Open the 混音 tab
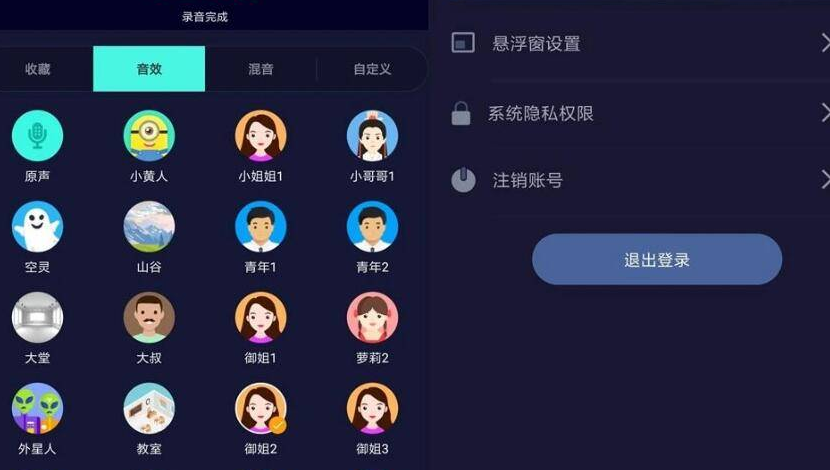Viewport: 830px width, 470px height. [x=260, y=69]
